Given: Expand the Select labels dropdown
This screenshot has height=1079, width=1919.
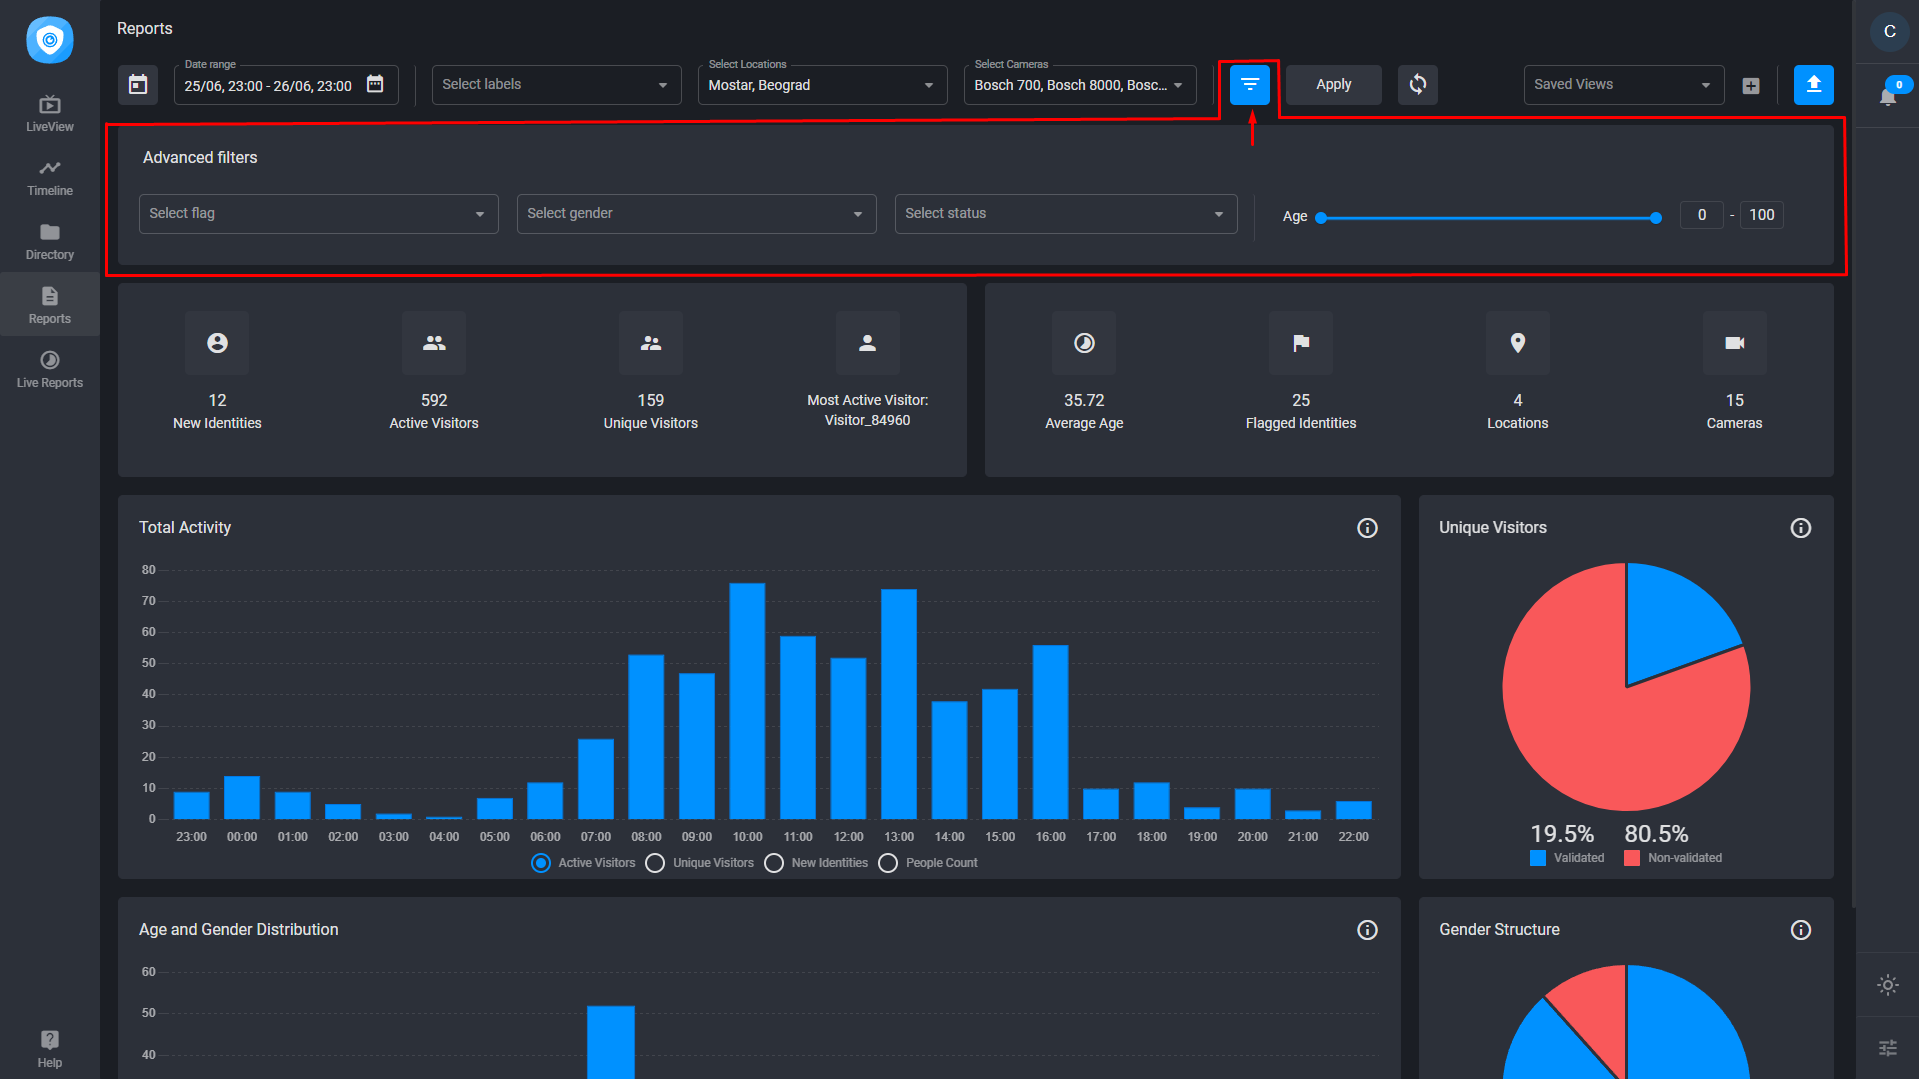Looking at the screenshot, I should [x=556, y=85].
